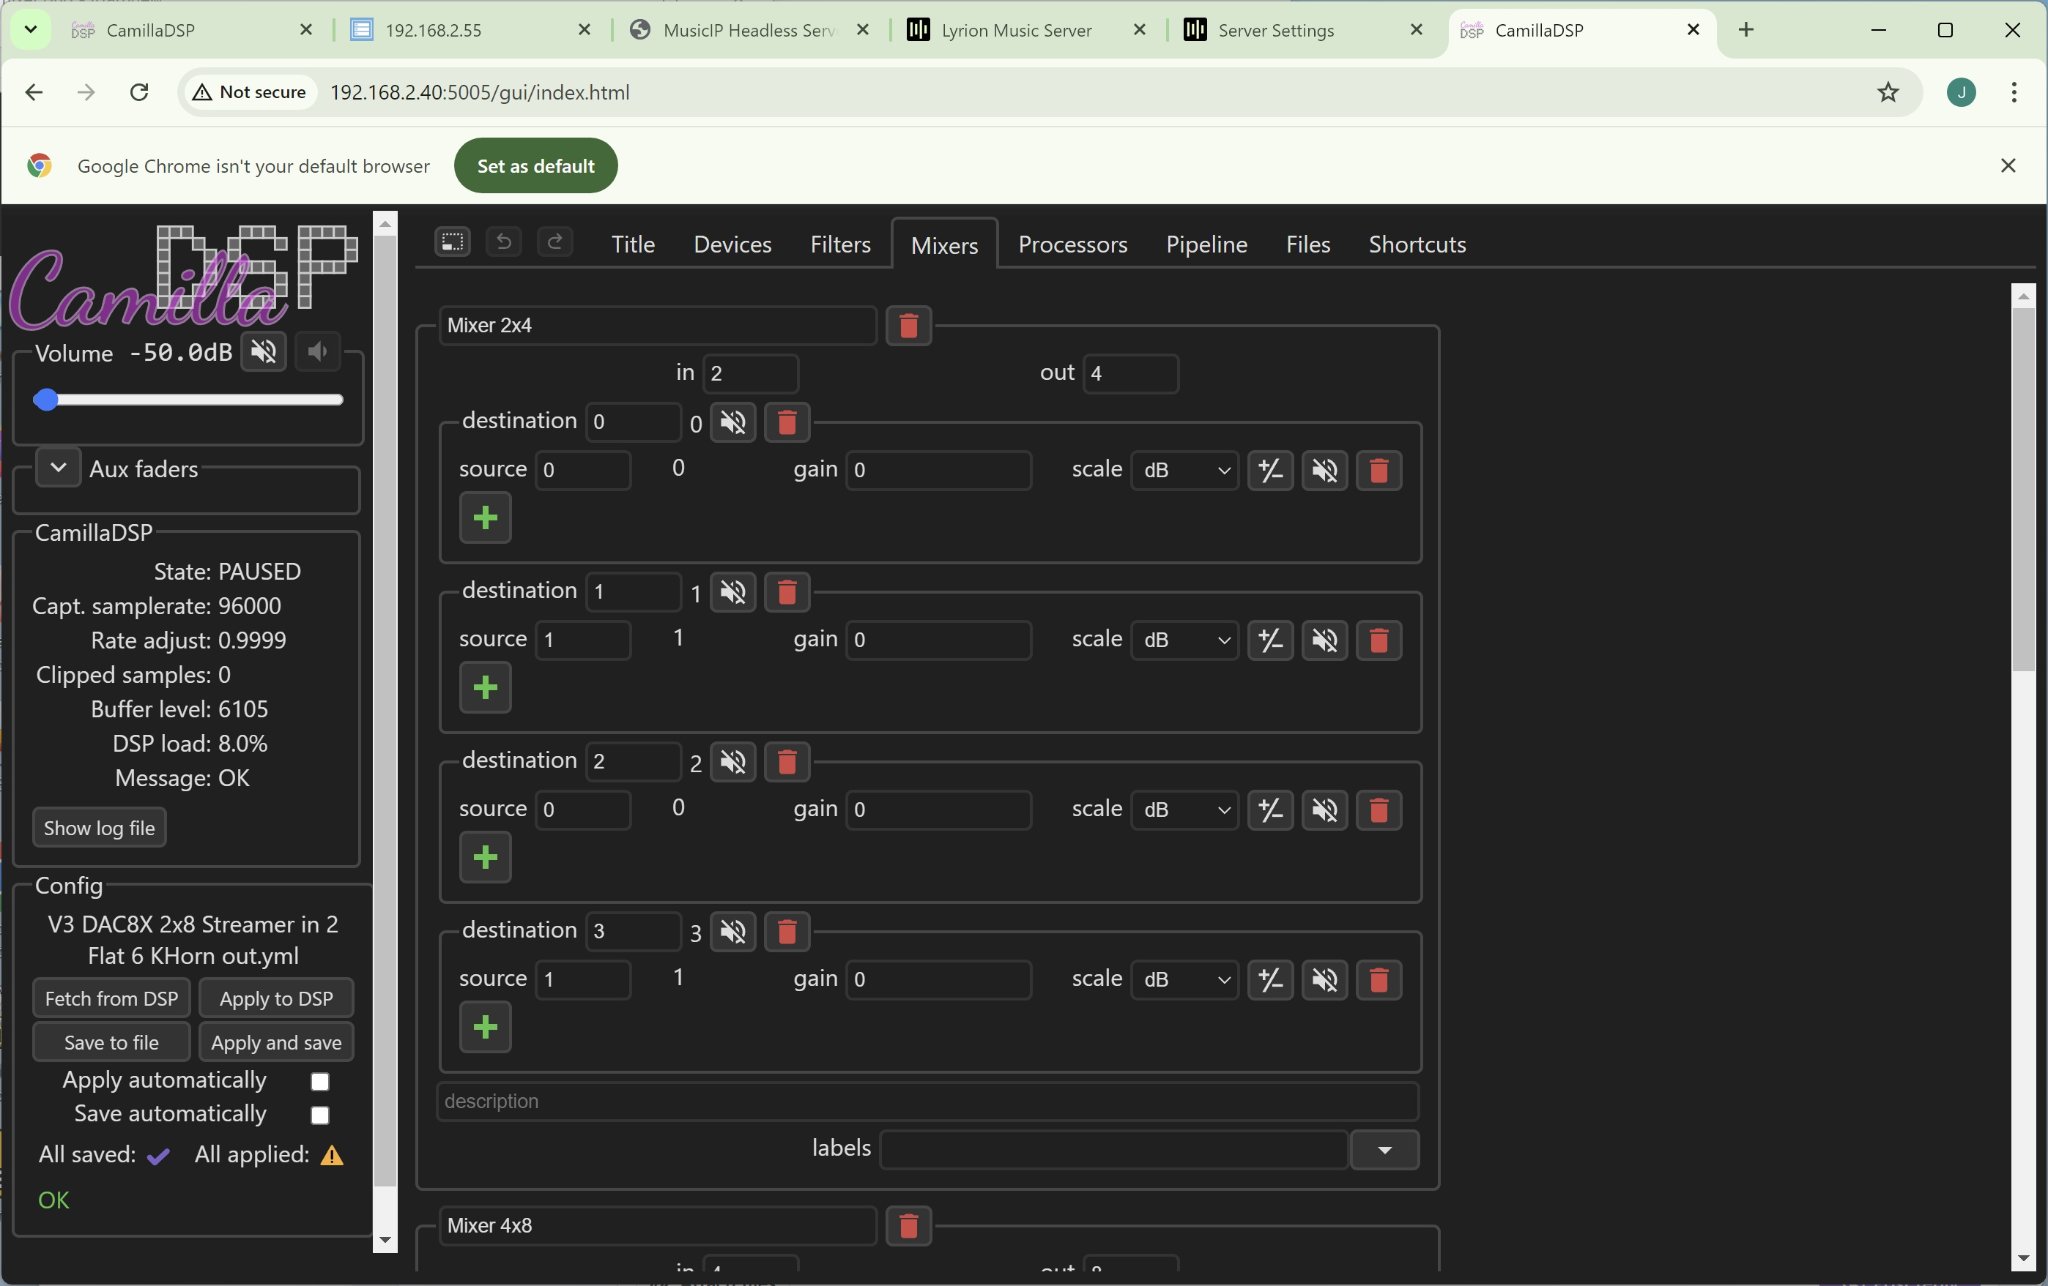Viewport: 2048px width, 1286px height.
Task: Invert polarity of destination 0 source
Action: pyautogui.click(x=1270, y=470)
